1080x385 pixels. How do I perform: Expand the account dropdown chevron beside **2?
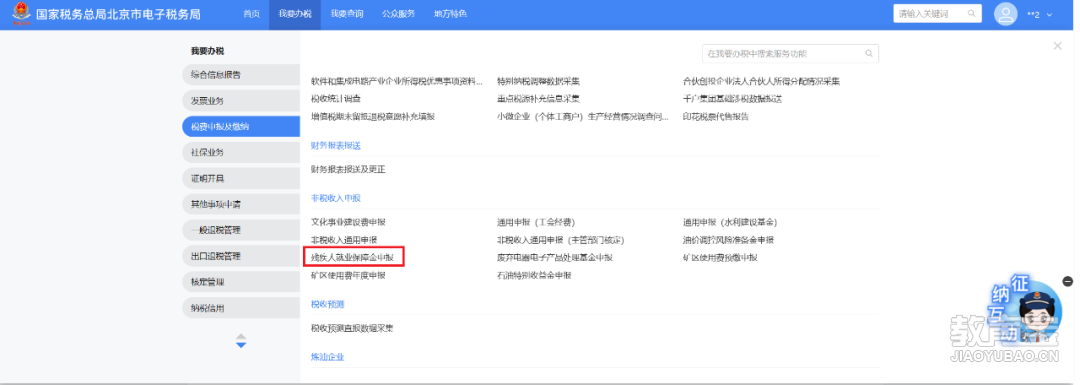tap(1050, 14)
